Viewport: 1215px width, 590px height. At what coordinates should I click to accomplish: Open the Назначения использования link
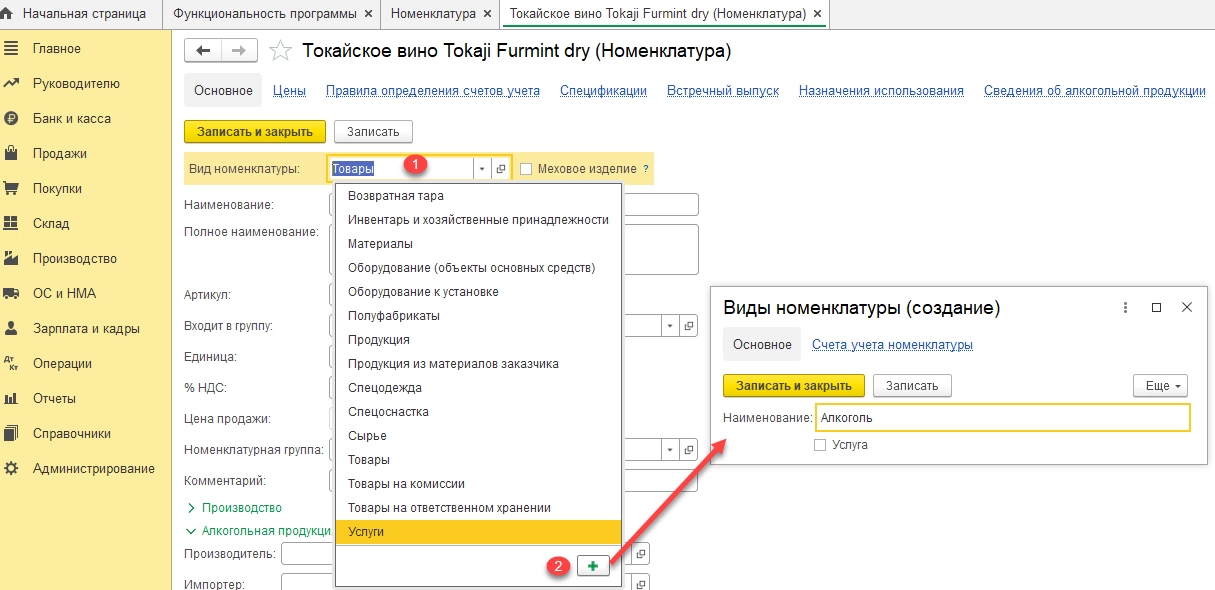click(881, 90)
